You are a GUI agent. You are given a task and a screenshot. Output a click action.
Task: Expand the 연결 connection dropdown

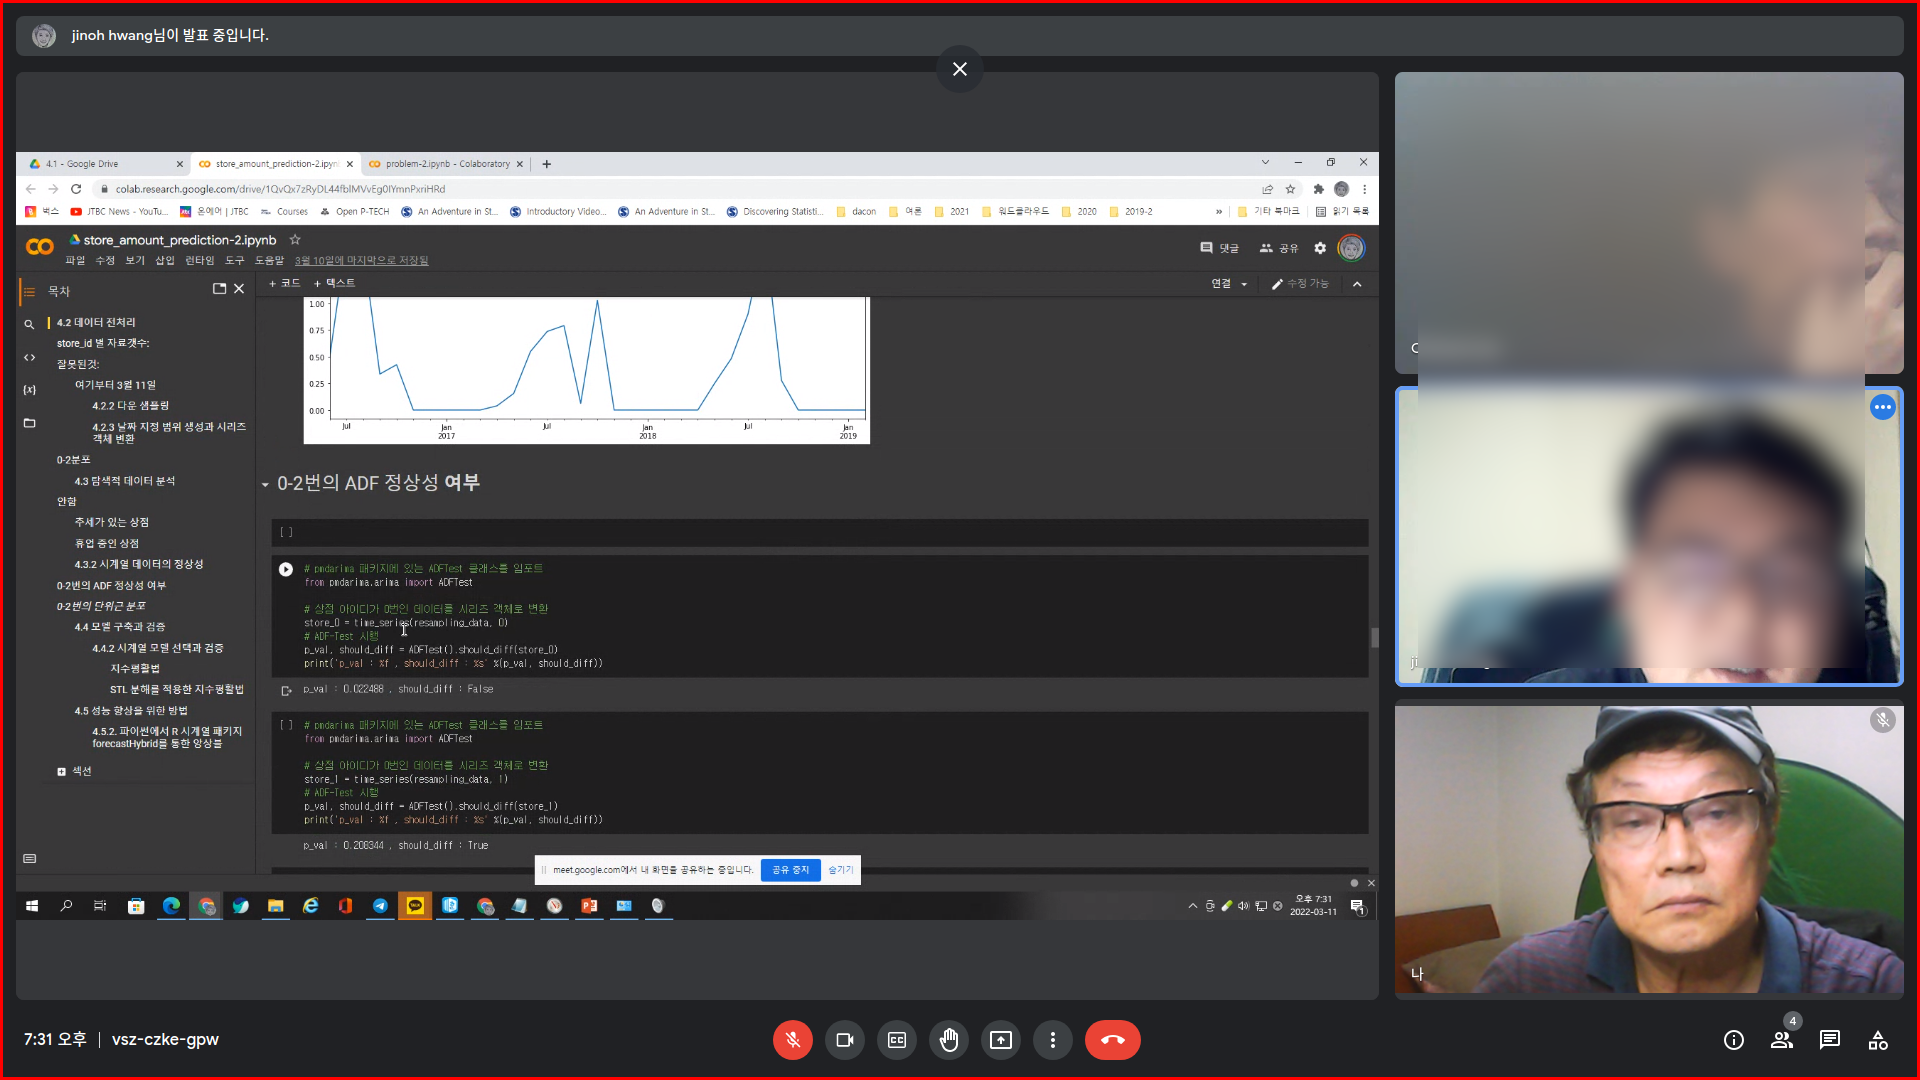point(1244,284)
